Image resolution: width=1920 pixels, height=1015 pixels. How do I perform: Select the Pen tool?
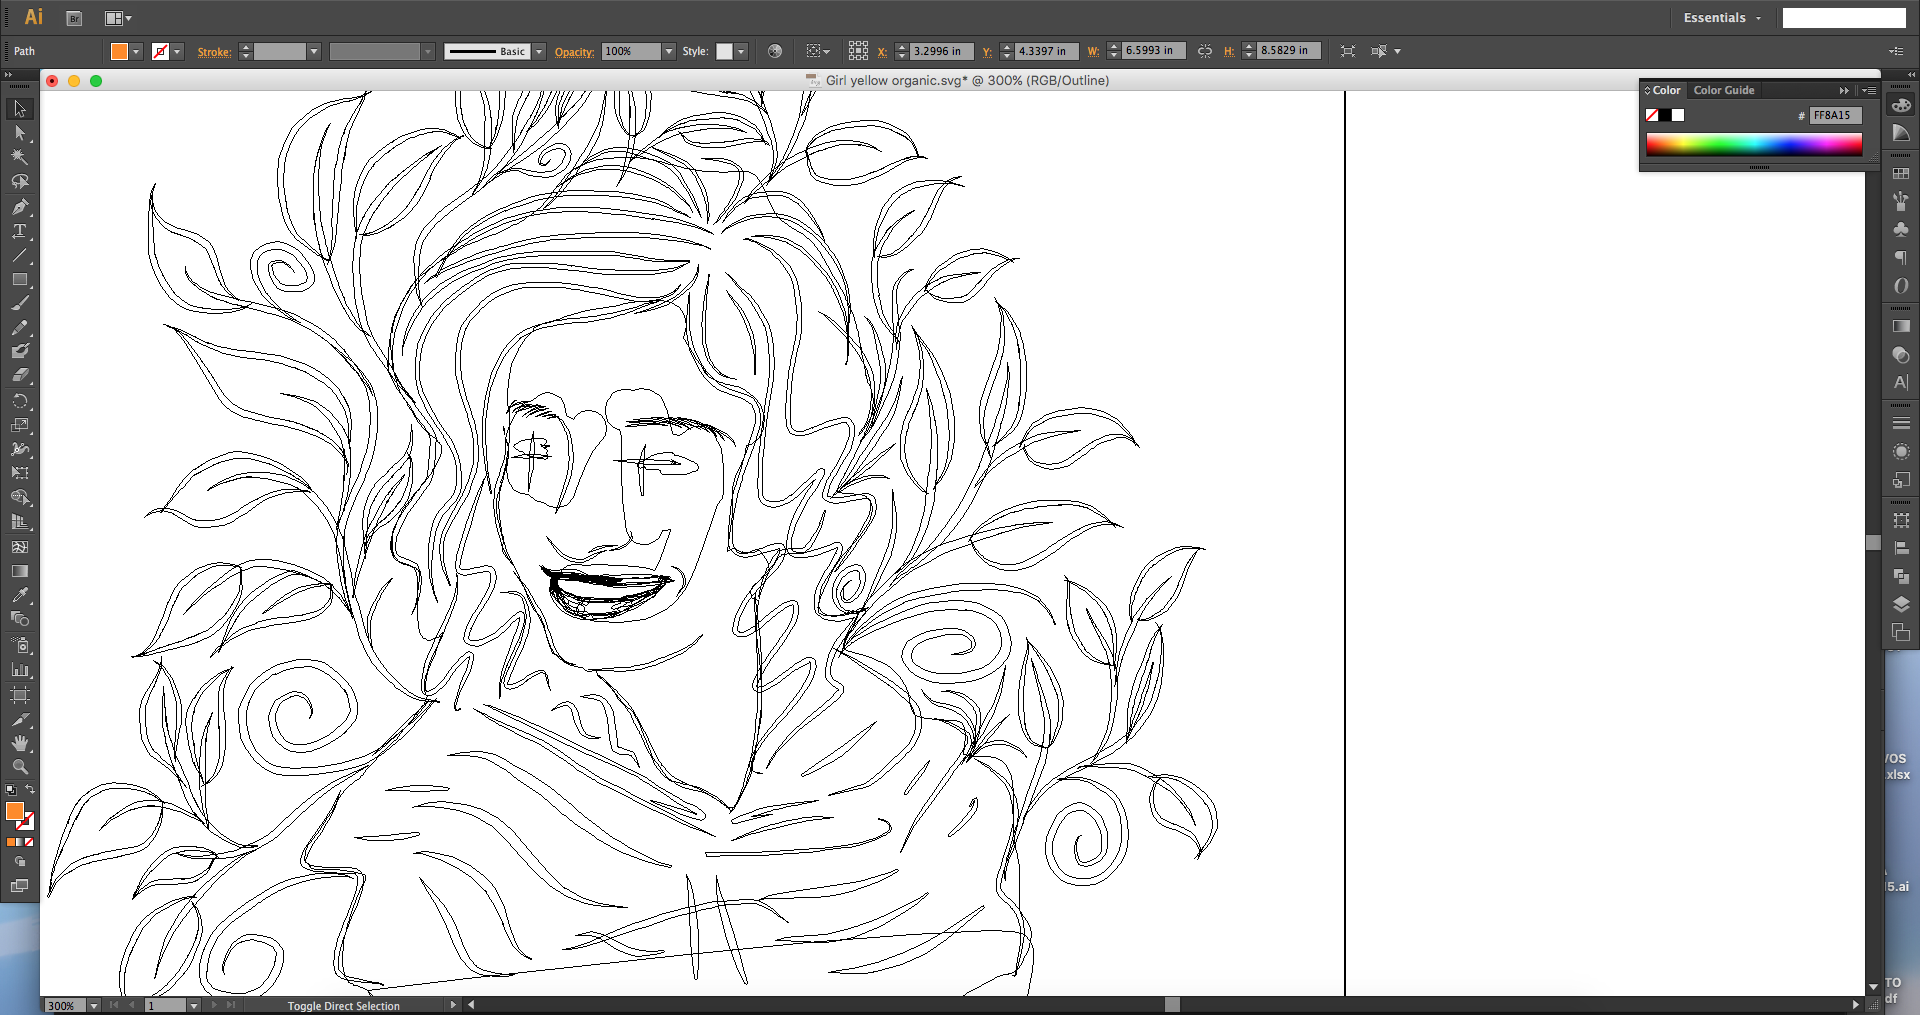click(x=20, y=207)
